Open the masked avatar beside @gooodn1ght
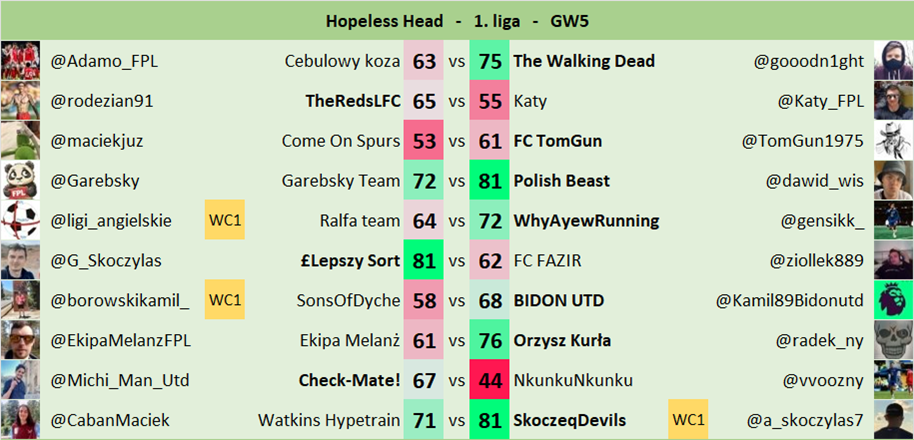Screen dimensions: 914x440 (893, 61)
